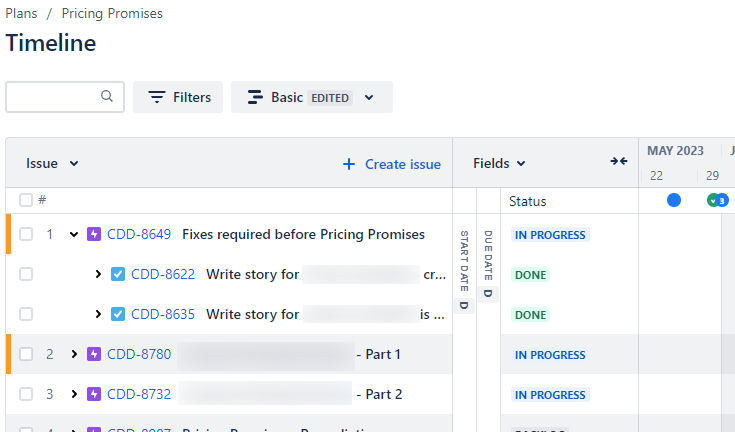Collapse fields with the inward arrows icon
735x432 pixels.
(619, 161)
